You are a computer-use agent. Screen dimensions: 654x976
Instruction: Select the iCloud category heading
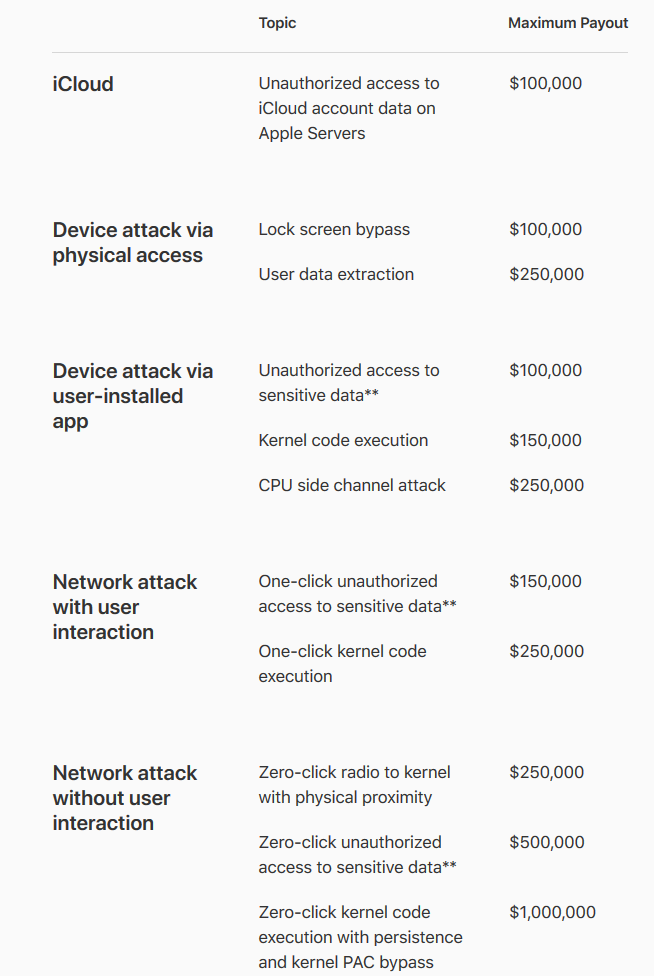(x=83, y=84)
